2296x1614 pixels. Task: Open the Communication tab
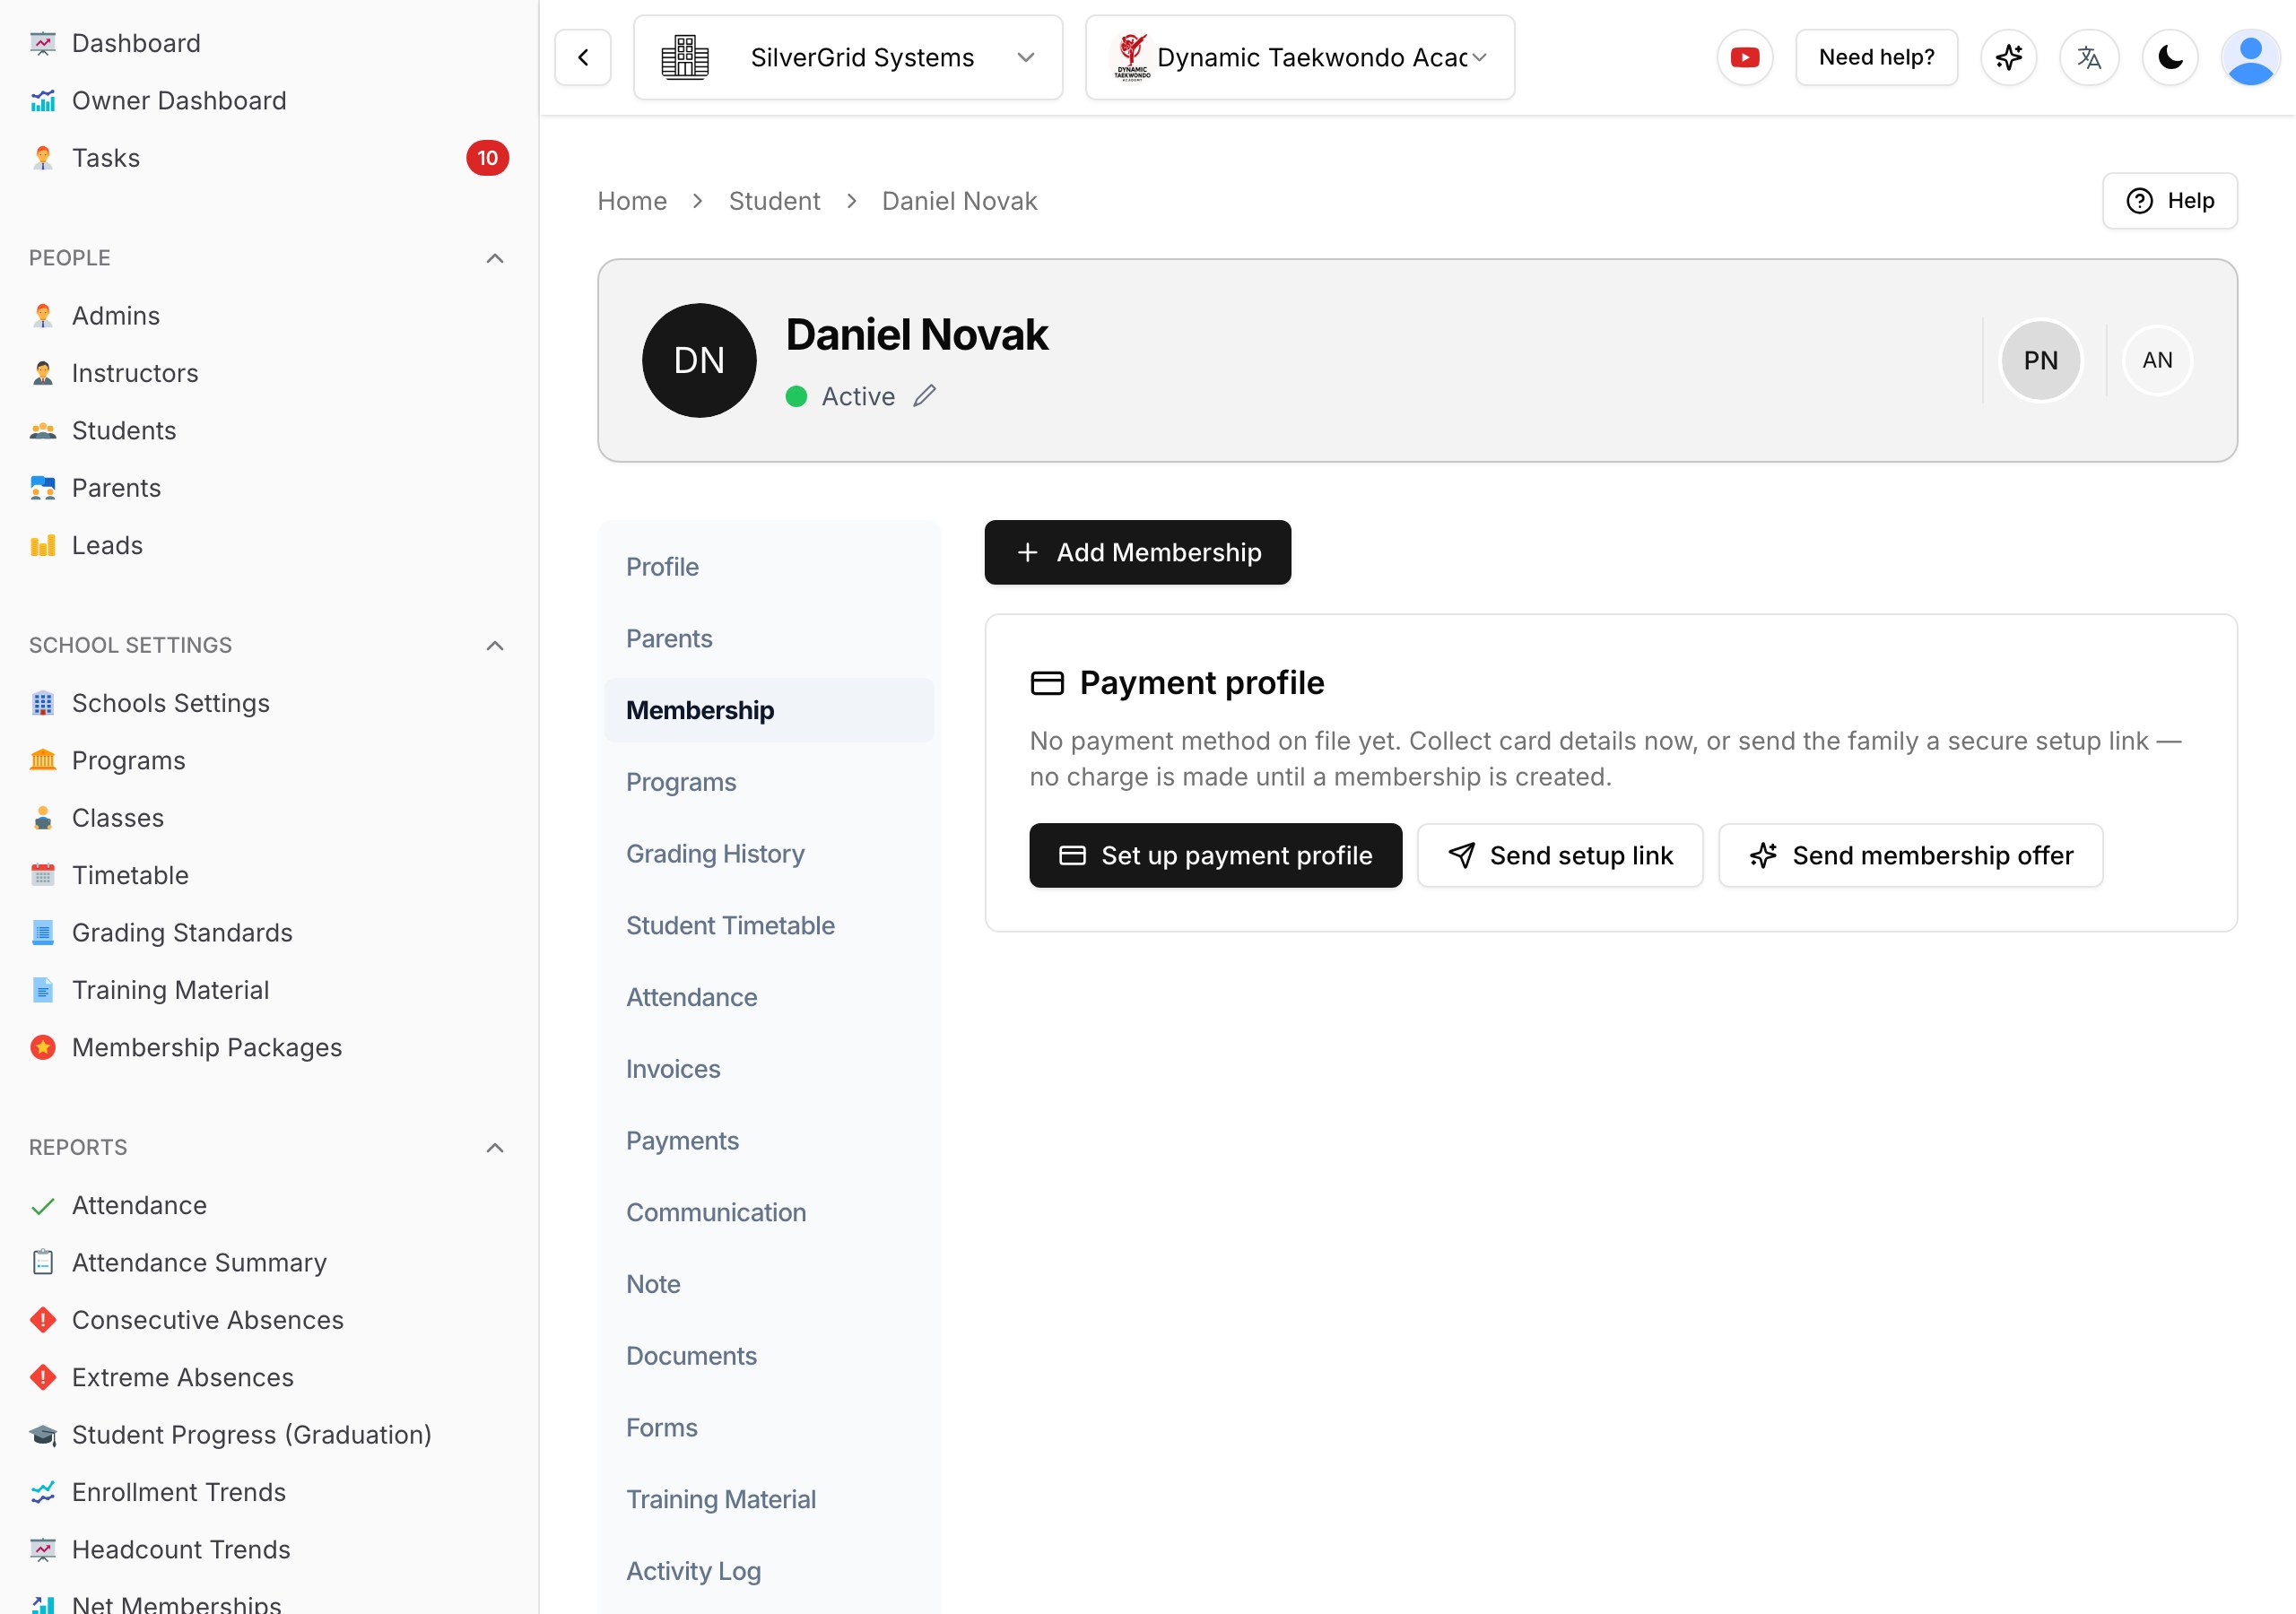tap(769, 1213)
